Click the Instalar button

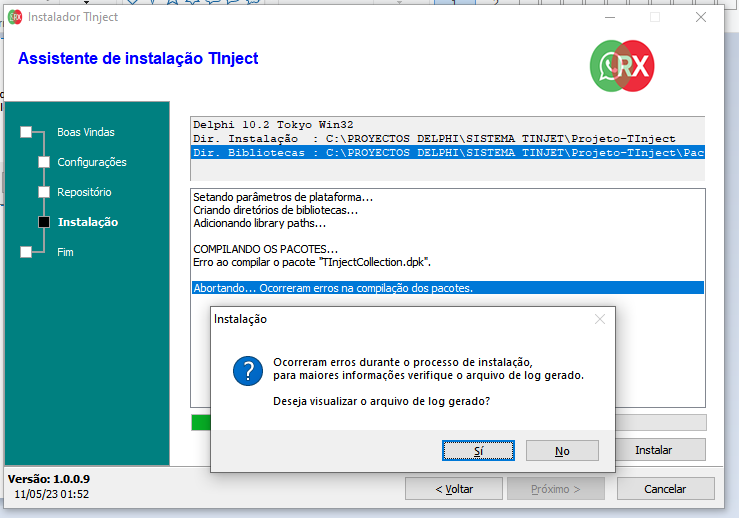(653, 450)
